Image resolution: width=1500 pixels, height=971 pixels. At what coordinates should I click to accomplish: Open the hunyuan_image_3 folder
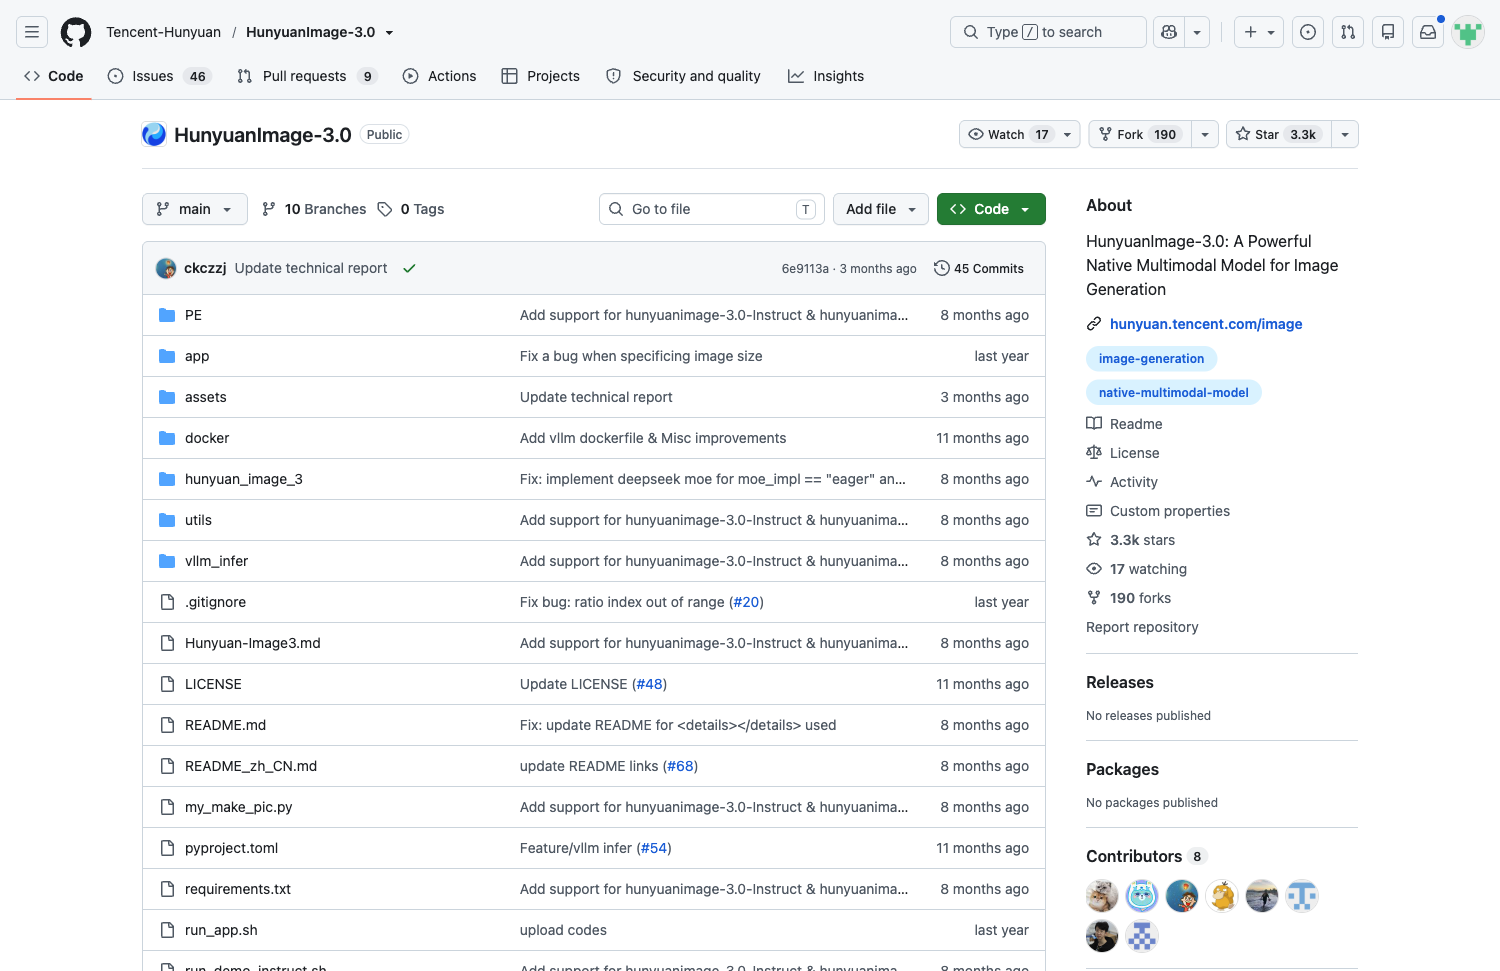click(244, 479)
